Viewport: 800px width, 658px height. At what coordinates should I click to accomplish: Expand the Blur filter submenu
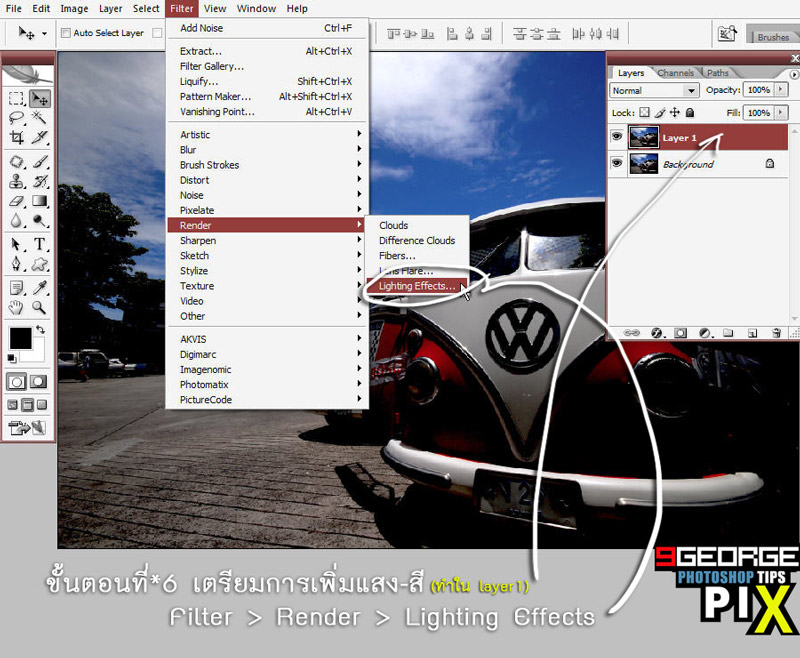tap(268, 150)
